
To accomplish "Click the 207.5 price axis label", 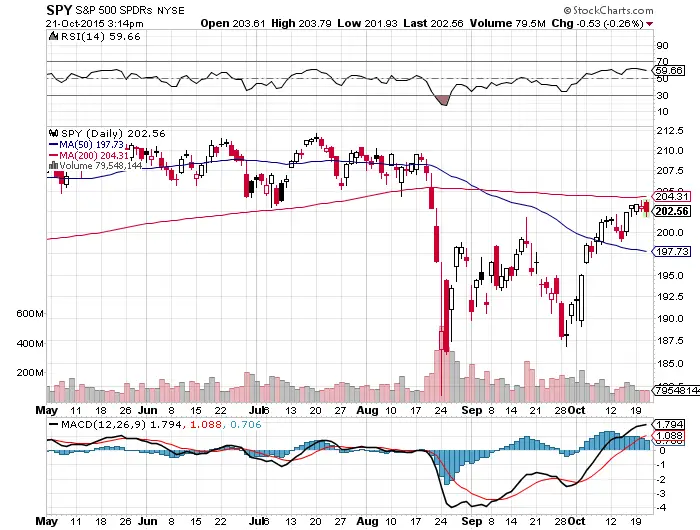I will point(670,171).
